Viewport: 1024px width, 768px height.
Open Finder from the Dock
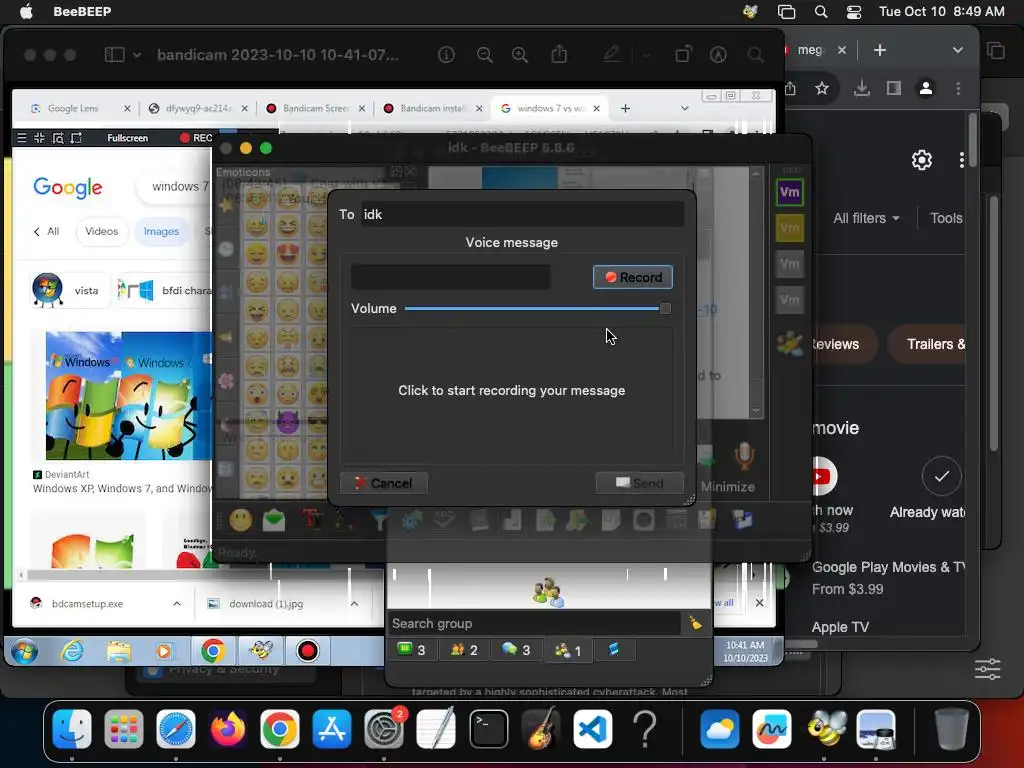72,729
